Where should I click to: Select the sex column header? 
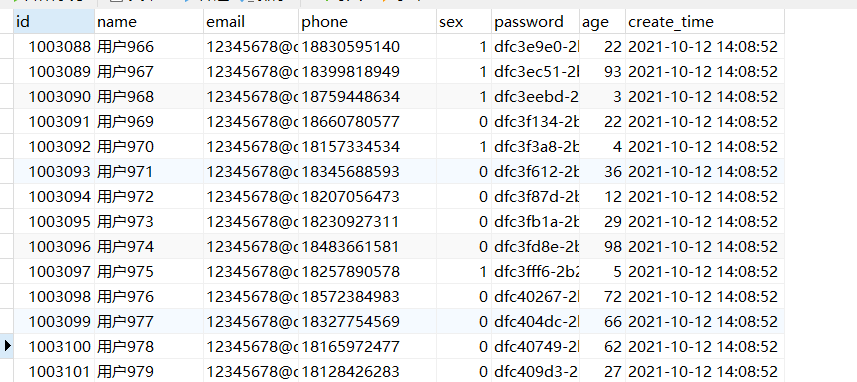point(463,22)
